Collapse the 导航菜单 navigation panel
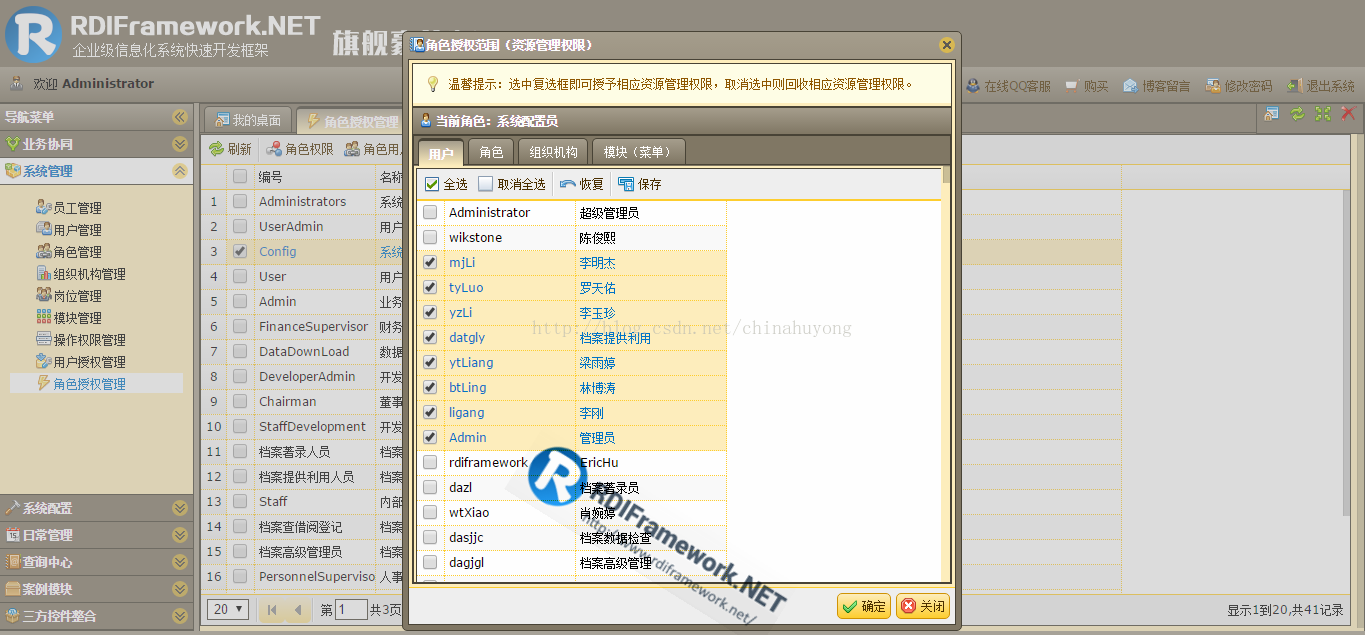 point(179,117)
